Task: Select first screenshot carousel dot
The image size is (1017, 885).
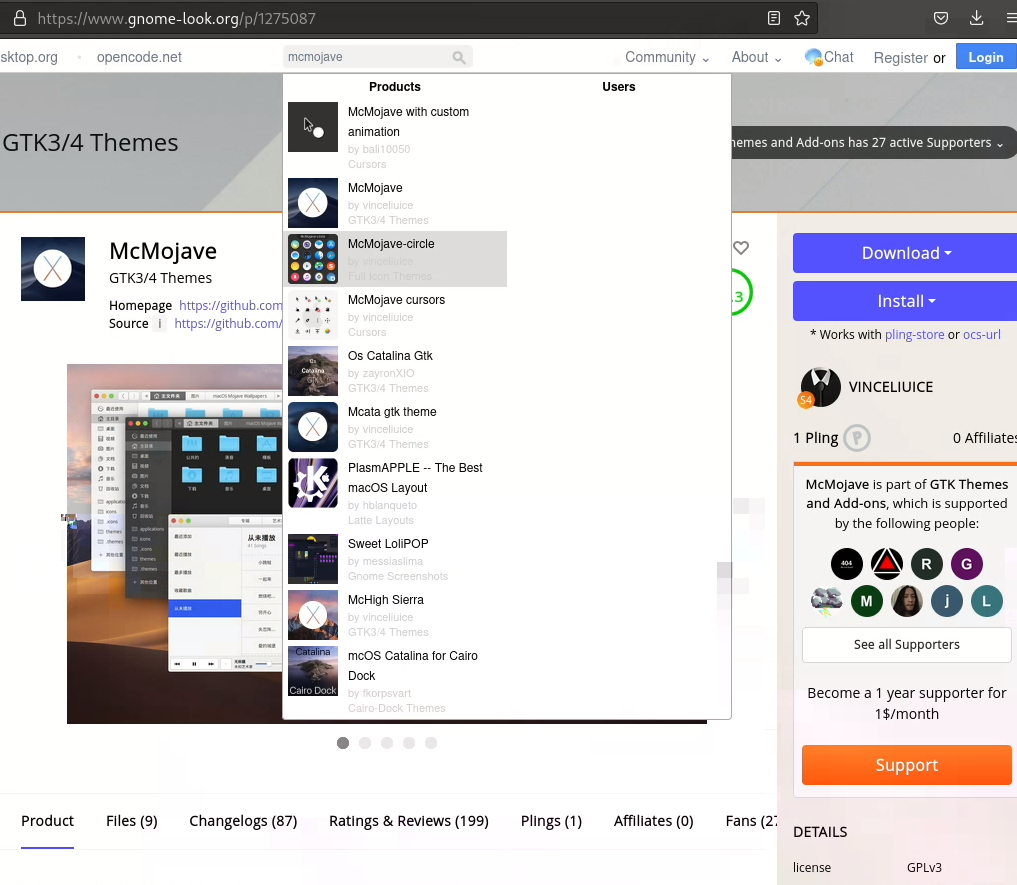Action: click(x=343, y=743)
